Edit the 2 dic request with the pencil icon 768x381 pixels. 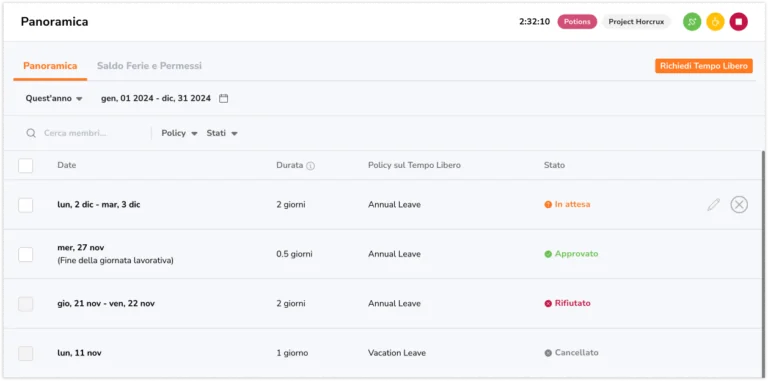tap(714, 205)
